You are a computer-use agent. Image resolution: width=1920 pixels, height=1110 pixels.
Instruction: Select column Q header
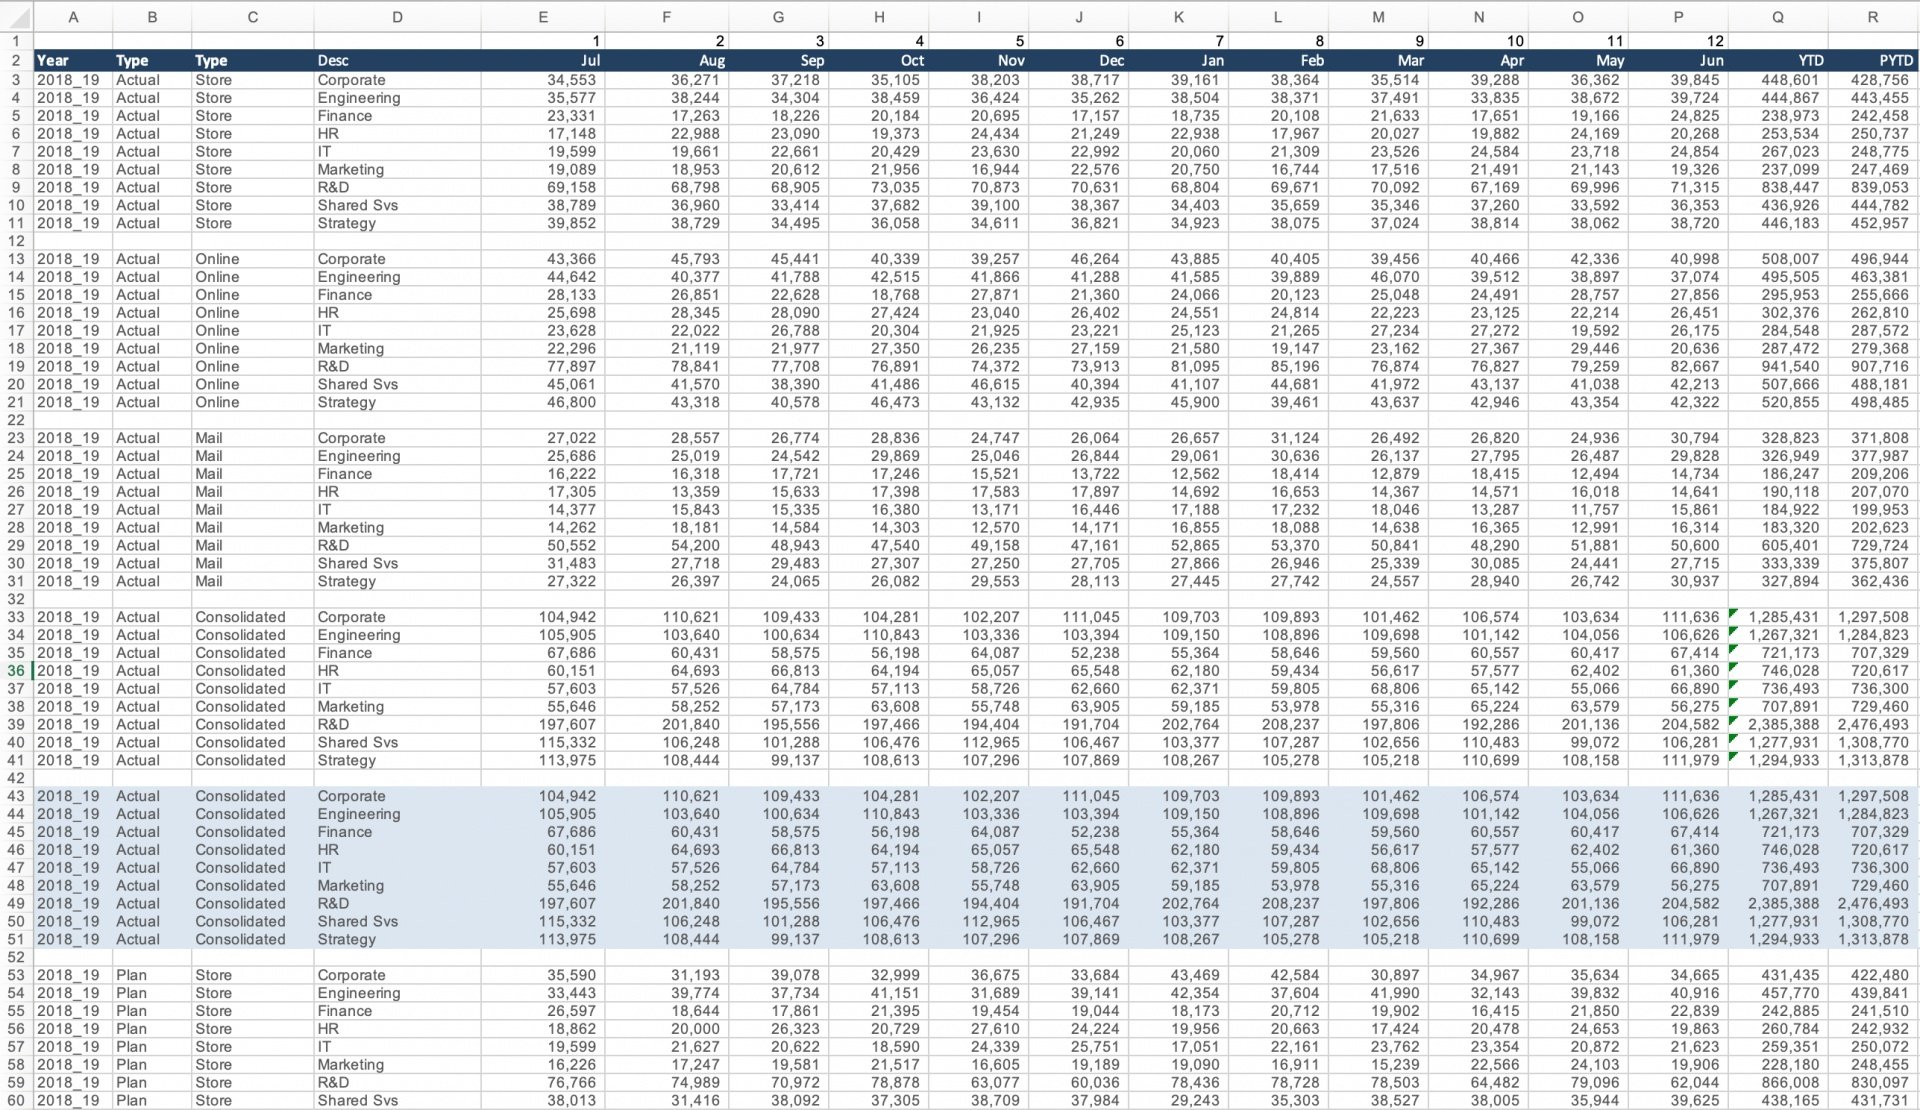1778,17
